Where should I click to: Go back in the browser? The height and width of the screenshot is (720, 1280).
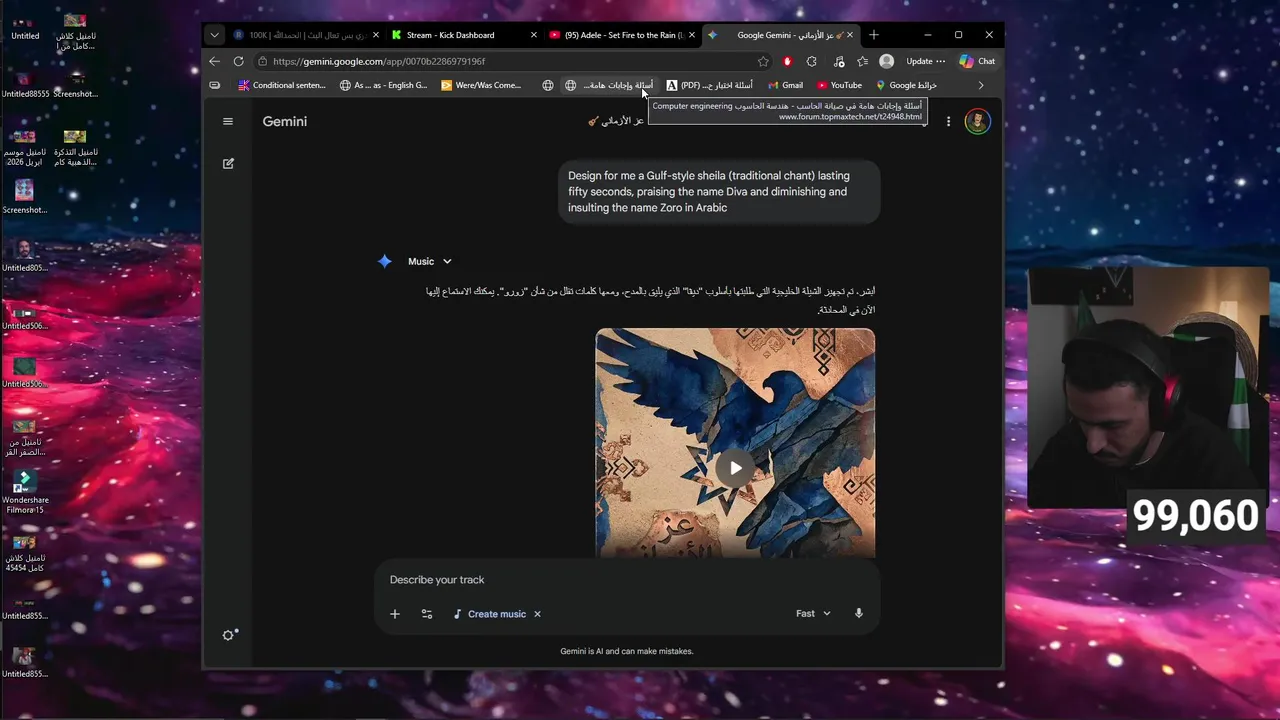click(x=215, y=61)
